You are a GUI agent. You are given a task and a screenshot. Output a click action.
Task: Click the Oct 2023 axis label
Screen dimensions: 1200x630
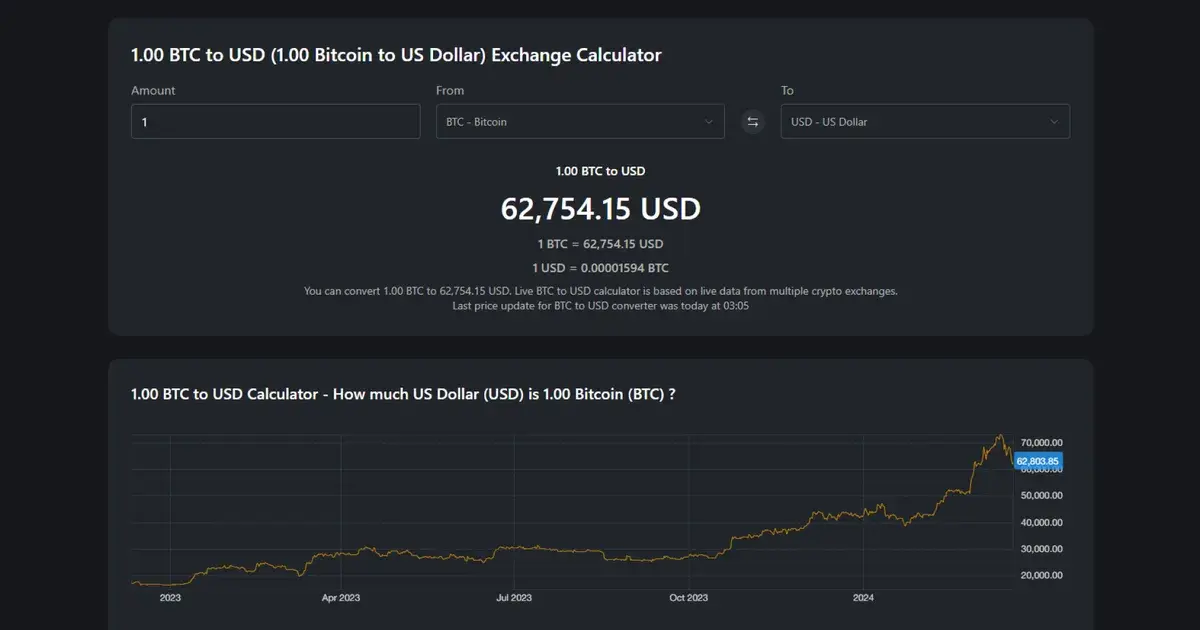[x=688, y=597]
